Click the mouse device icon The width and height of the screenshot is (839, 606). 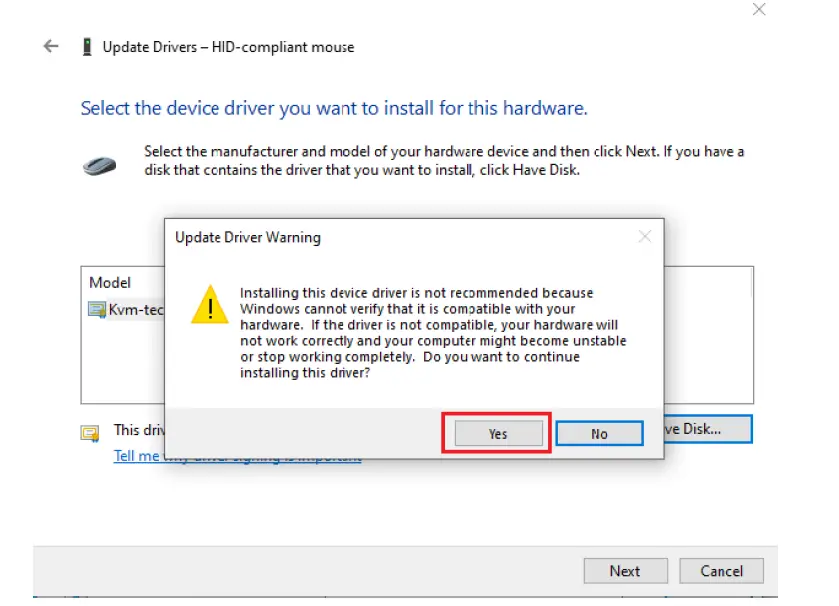point(97,165)
